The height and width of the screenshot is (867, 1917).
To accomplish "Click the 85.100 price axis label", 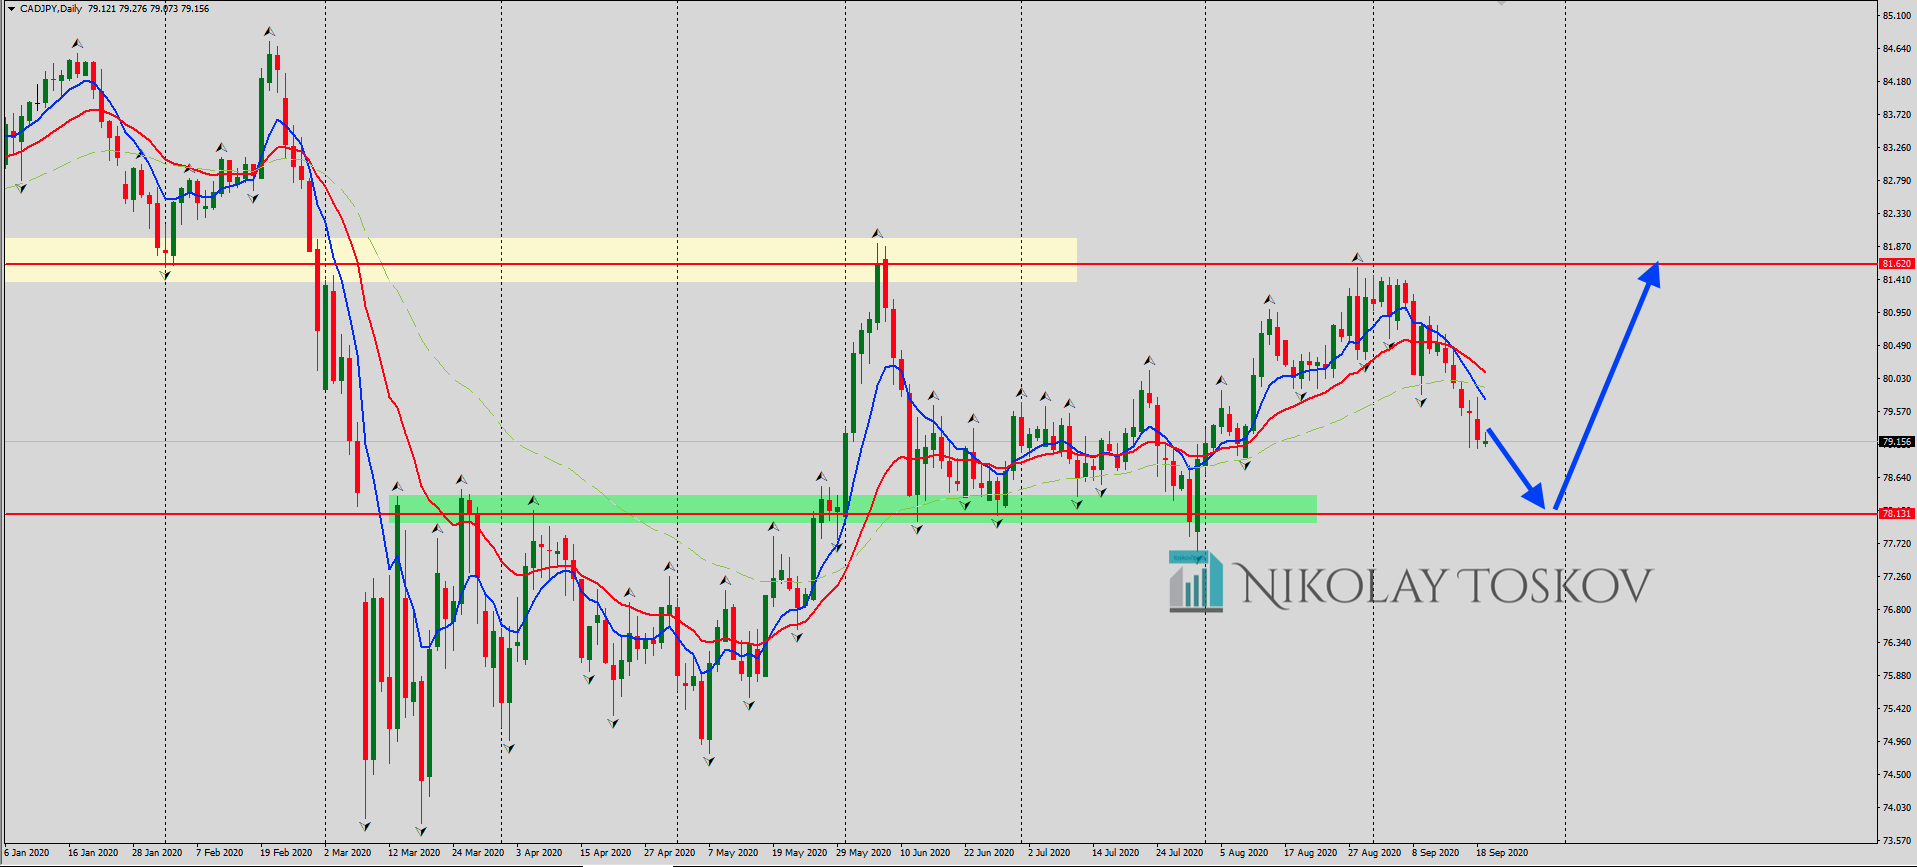I will pos(1896,16).
